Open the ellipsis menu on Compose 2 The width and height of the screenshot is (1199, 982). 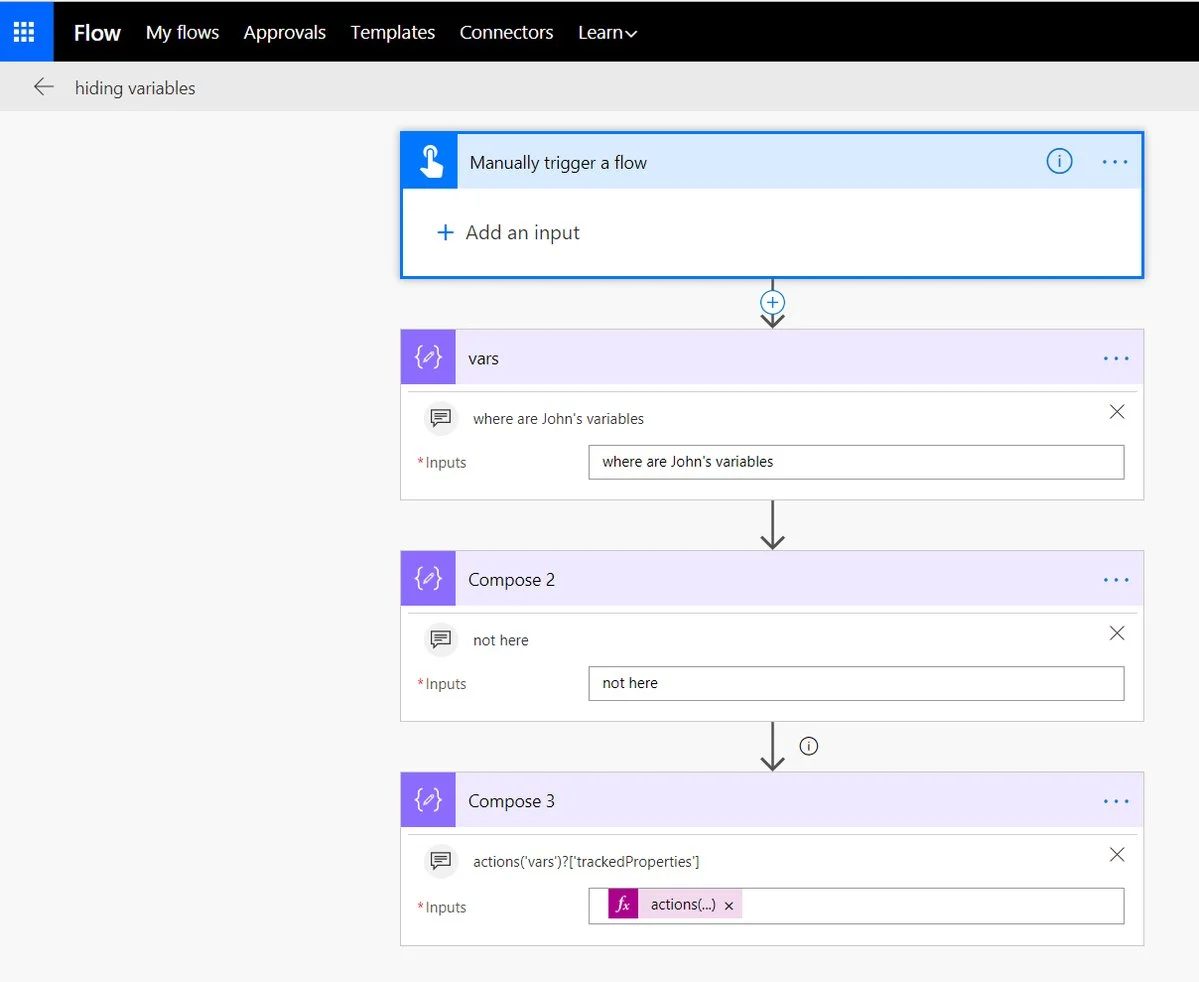[1116, 579]
